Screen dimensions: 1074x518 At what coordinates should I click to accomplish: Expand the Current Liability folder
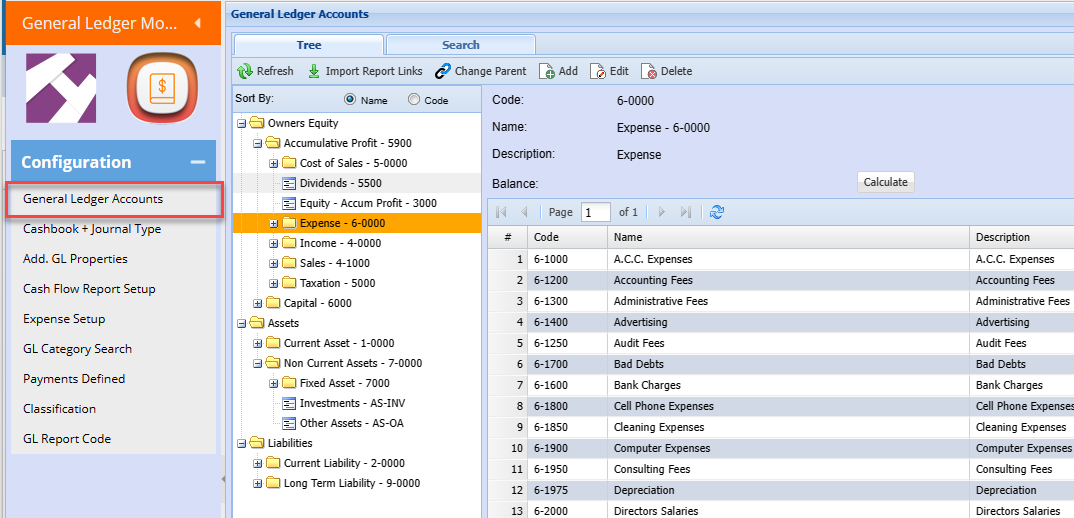pos(258,463)
